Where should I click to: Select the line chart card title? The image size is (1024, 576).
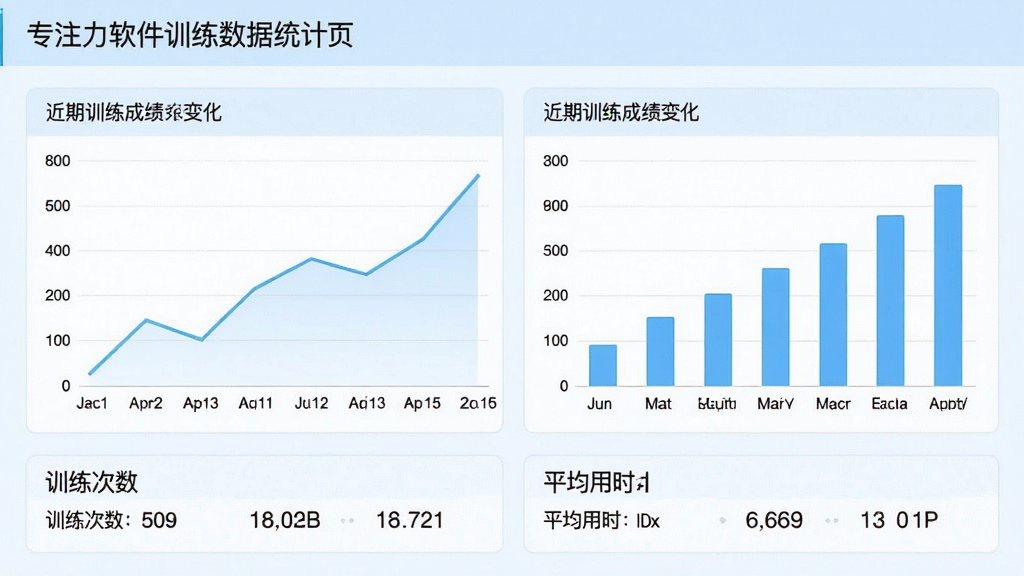[x=134, y=112]
